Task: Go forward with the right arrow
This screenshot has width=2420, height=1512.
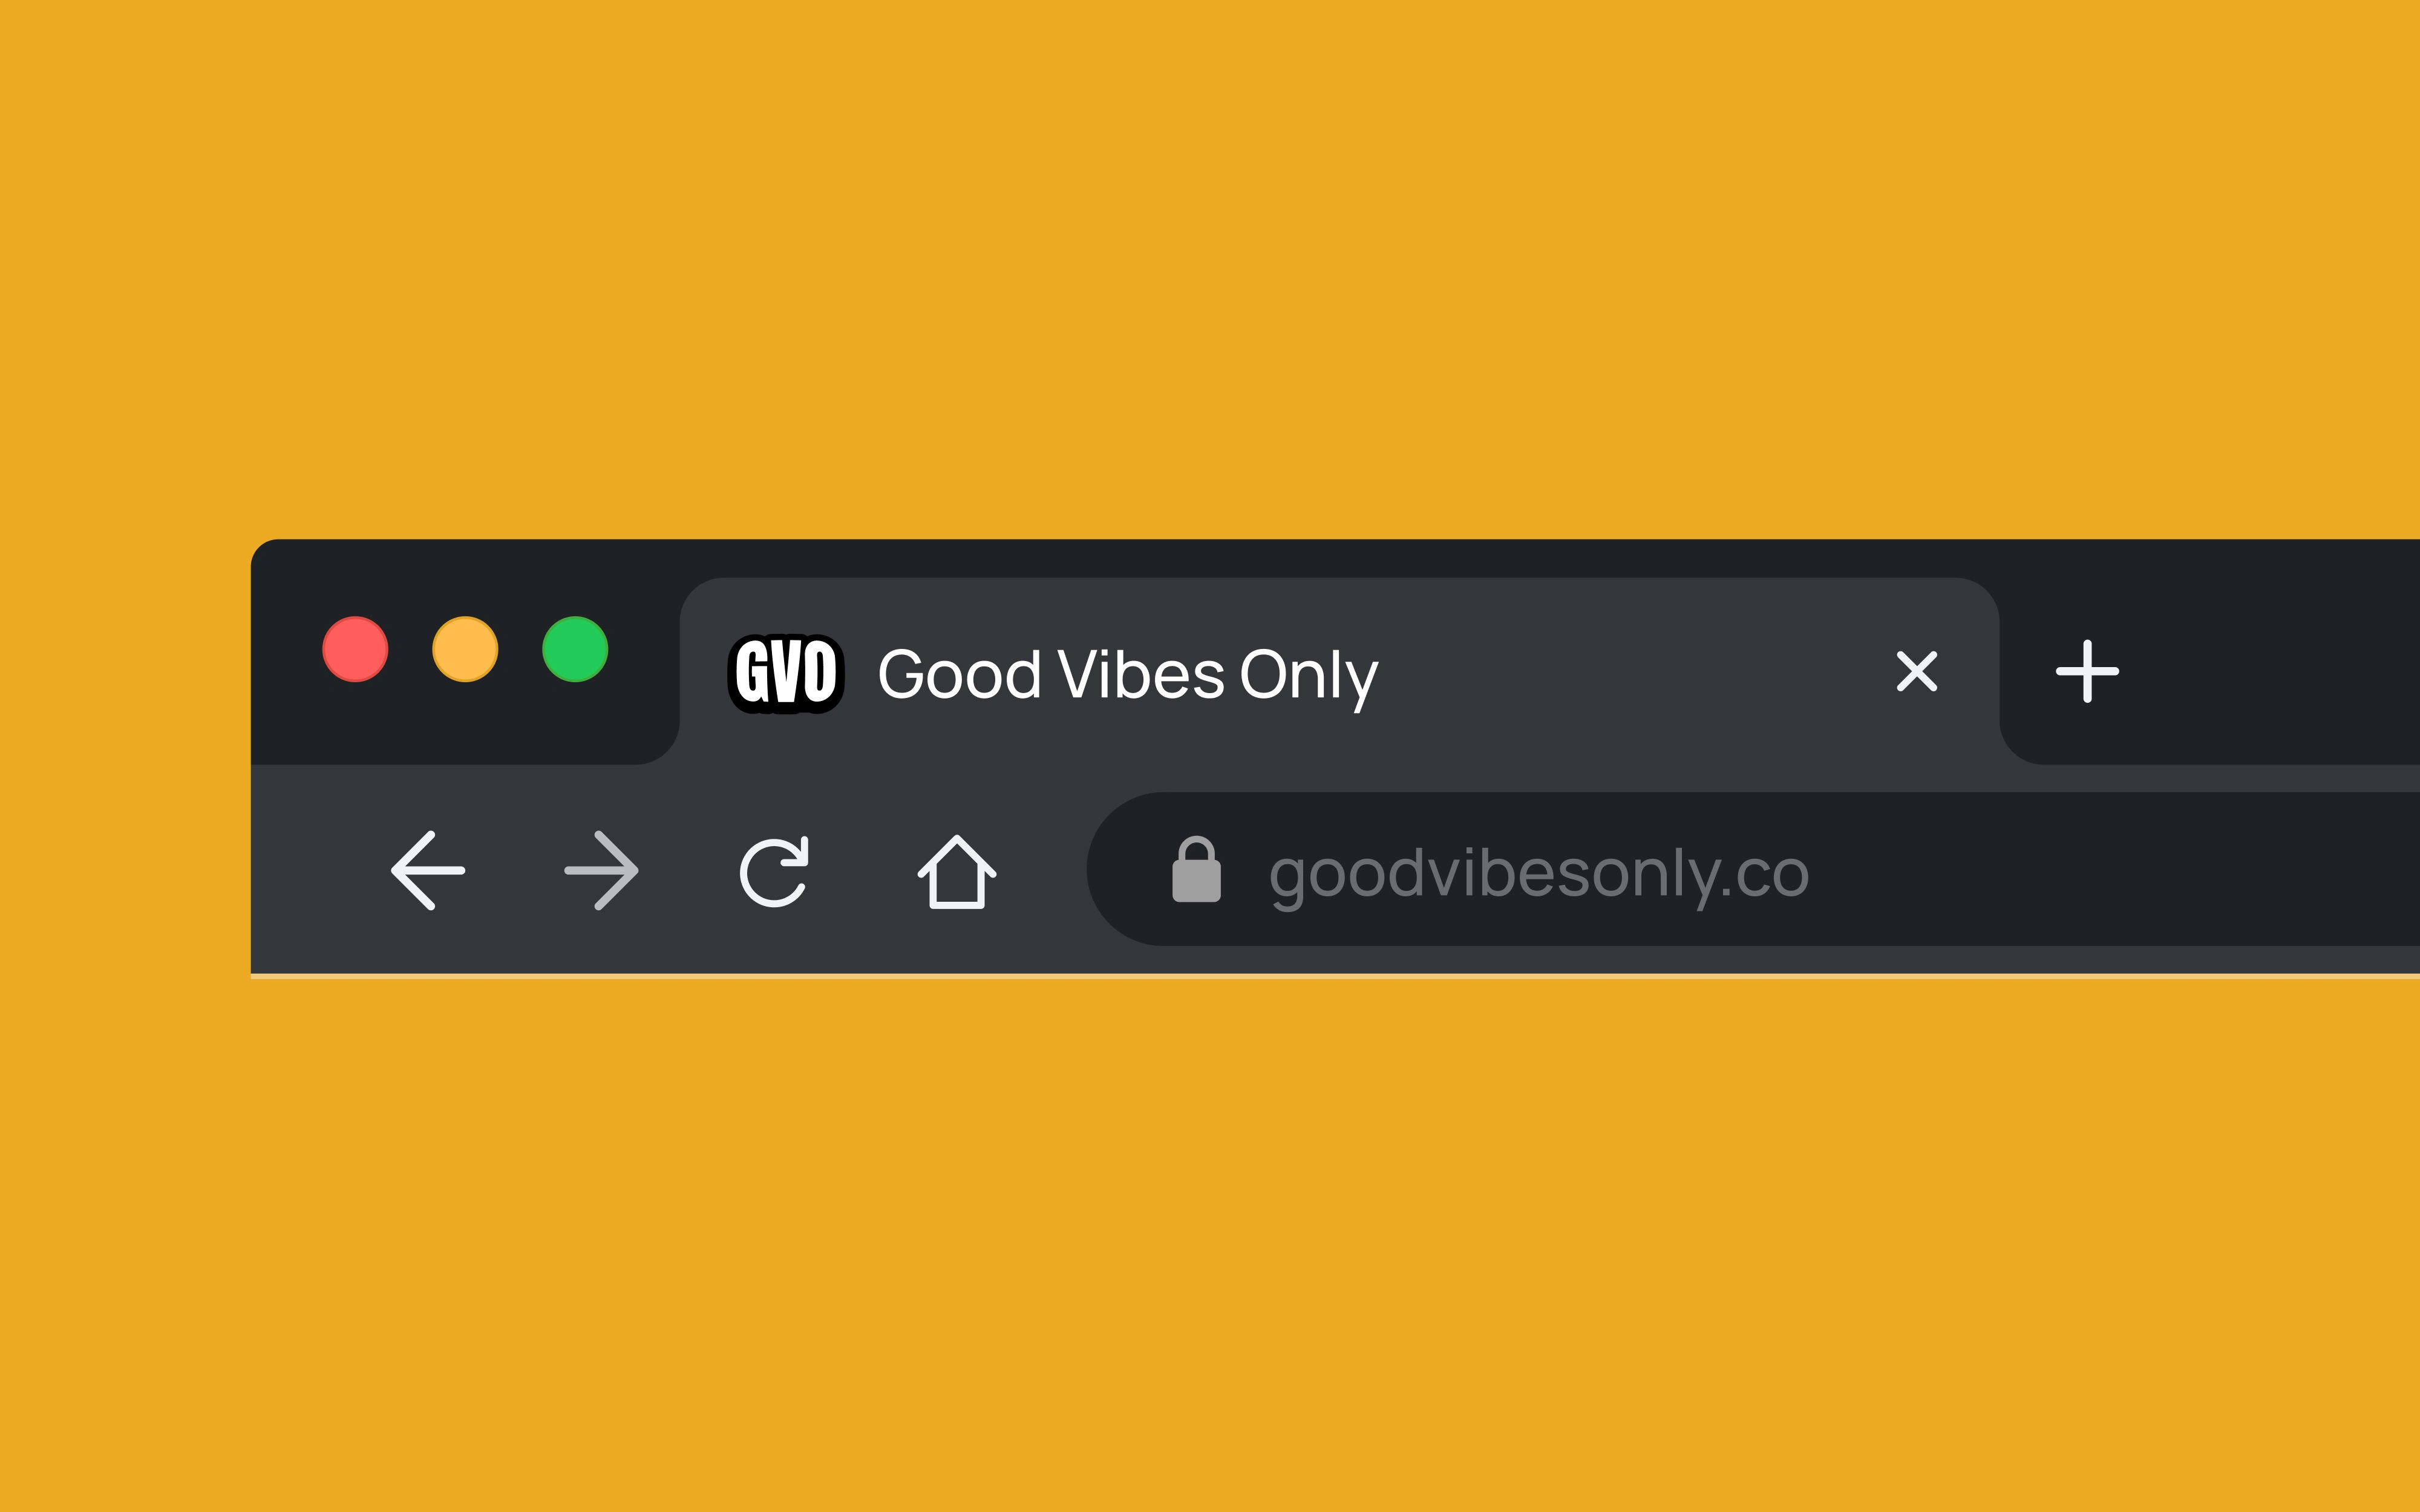Action: tap(601, 870)
